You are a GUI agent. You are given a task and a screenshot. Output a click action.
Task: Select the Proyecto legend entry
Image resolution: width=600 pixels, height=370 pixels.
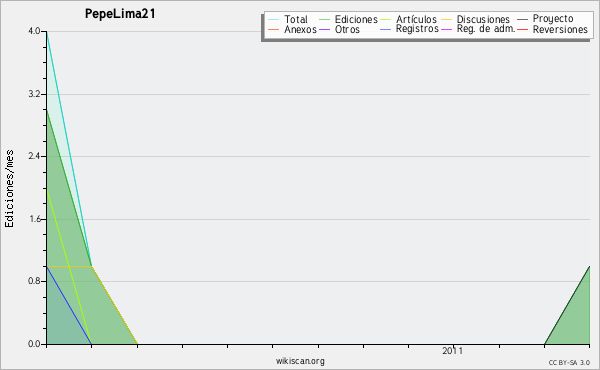click(553, 19)
